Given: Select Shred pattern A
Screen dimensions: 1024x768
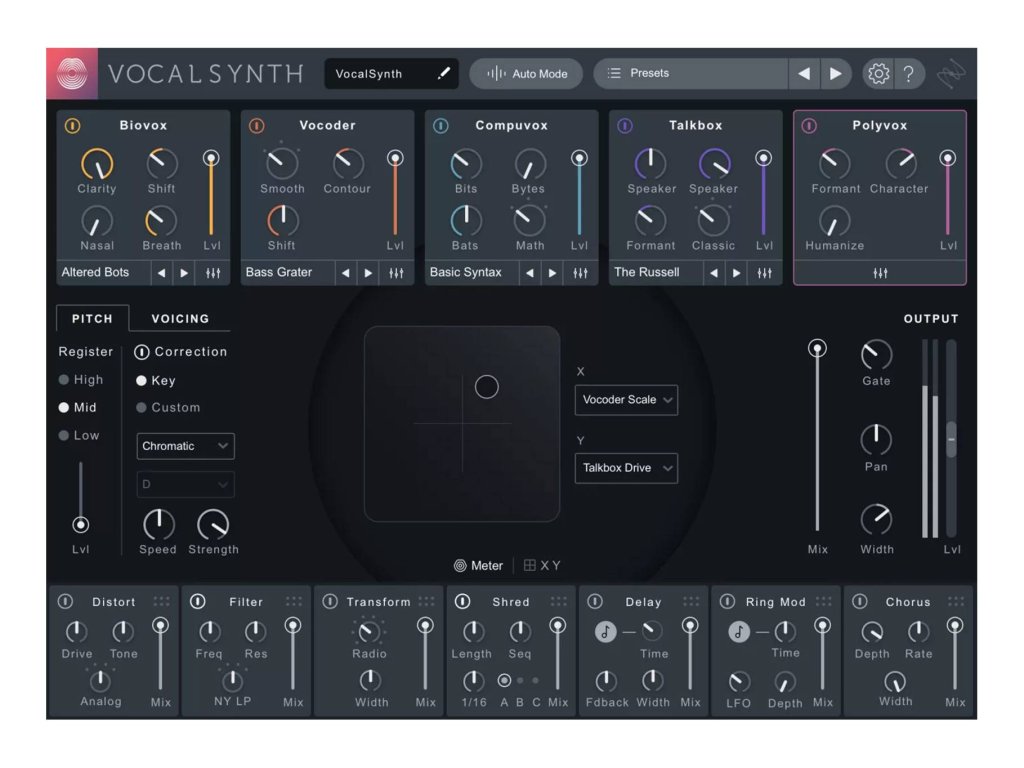Looking at the screenshot, I should coord(504,680).
